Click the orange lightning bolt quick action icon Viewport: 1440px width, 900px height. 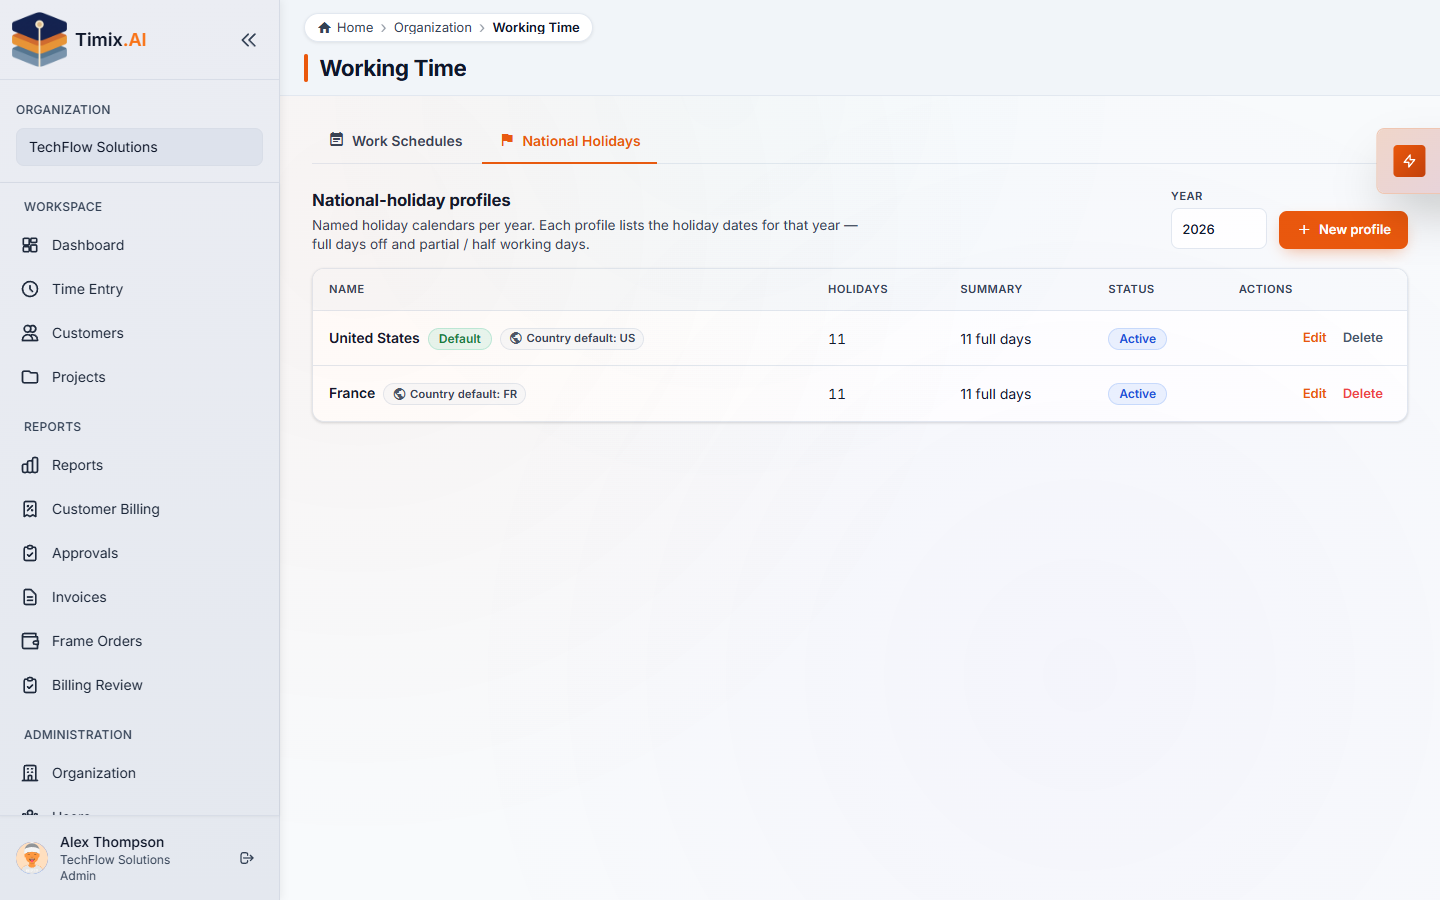pyautogui.click(x=1409, y=161)
